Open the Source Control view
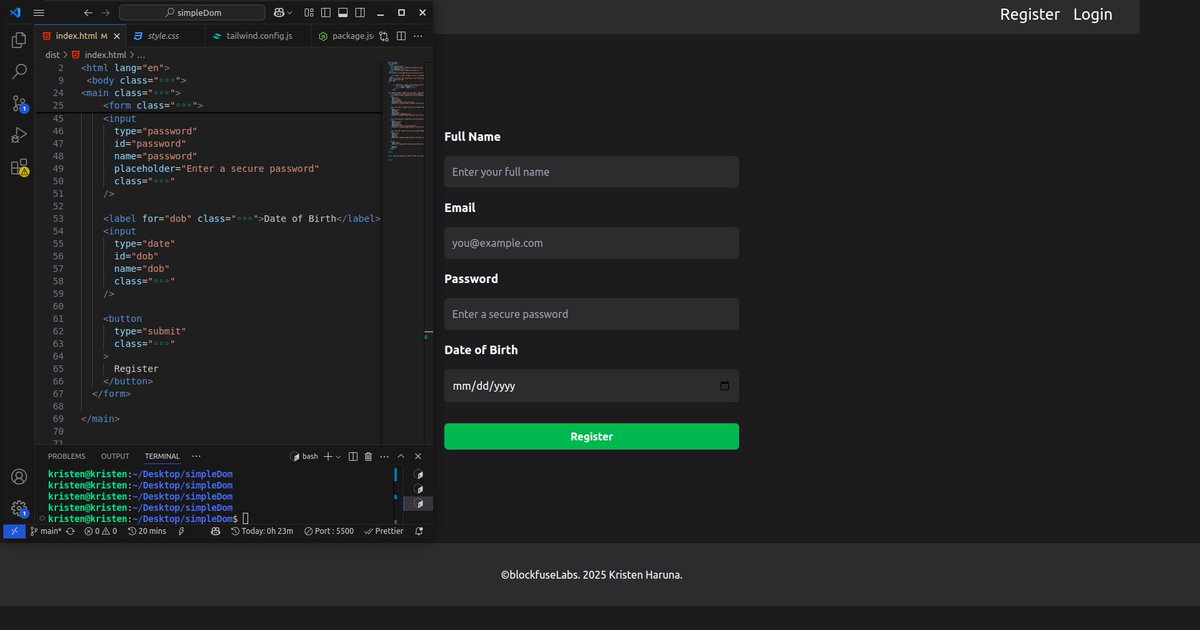 18,104
